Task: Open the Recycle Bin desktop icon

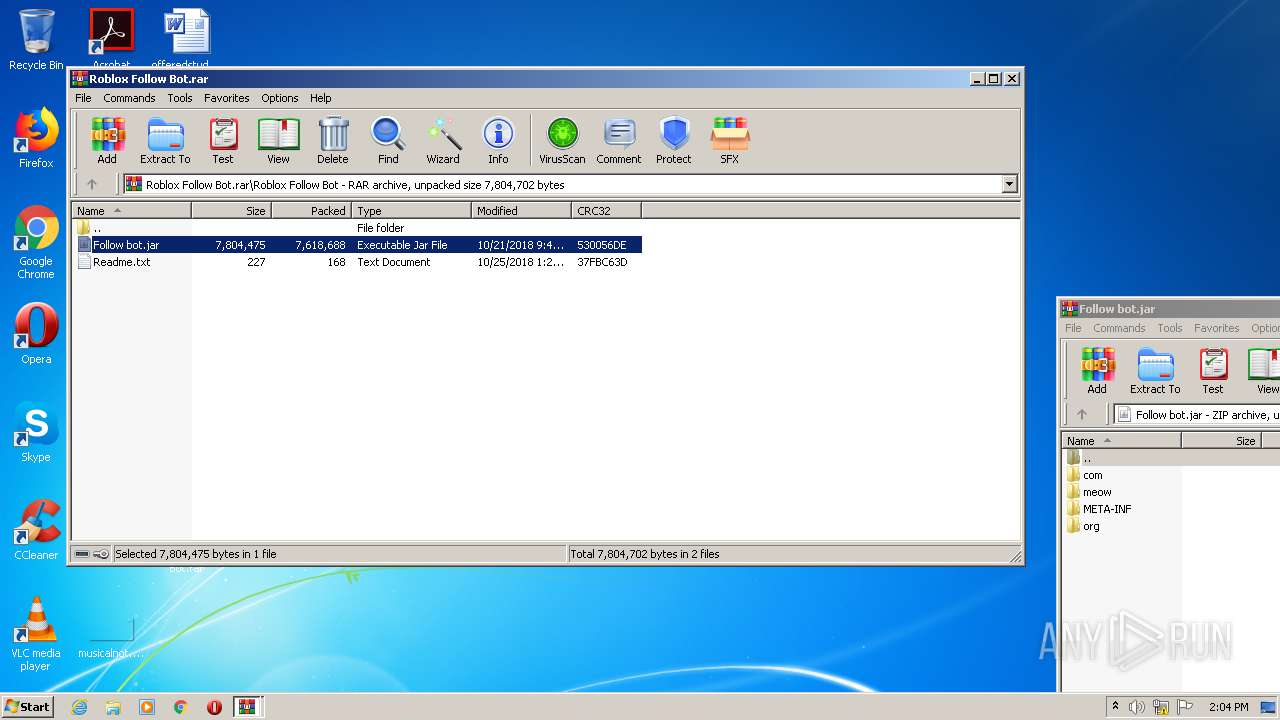Action: pyautogui.click(x=36, y=40)
